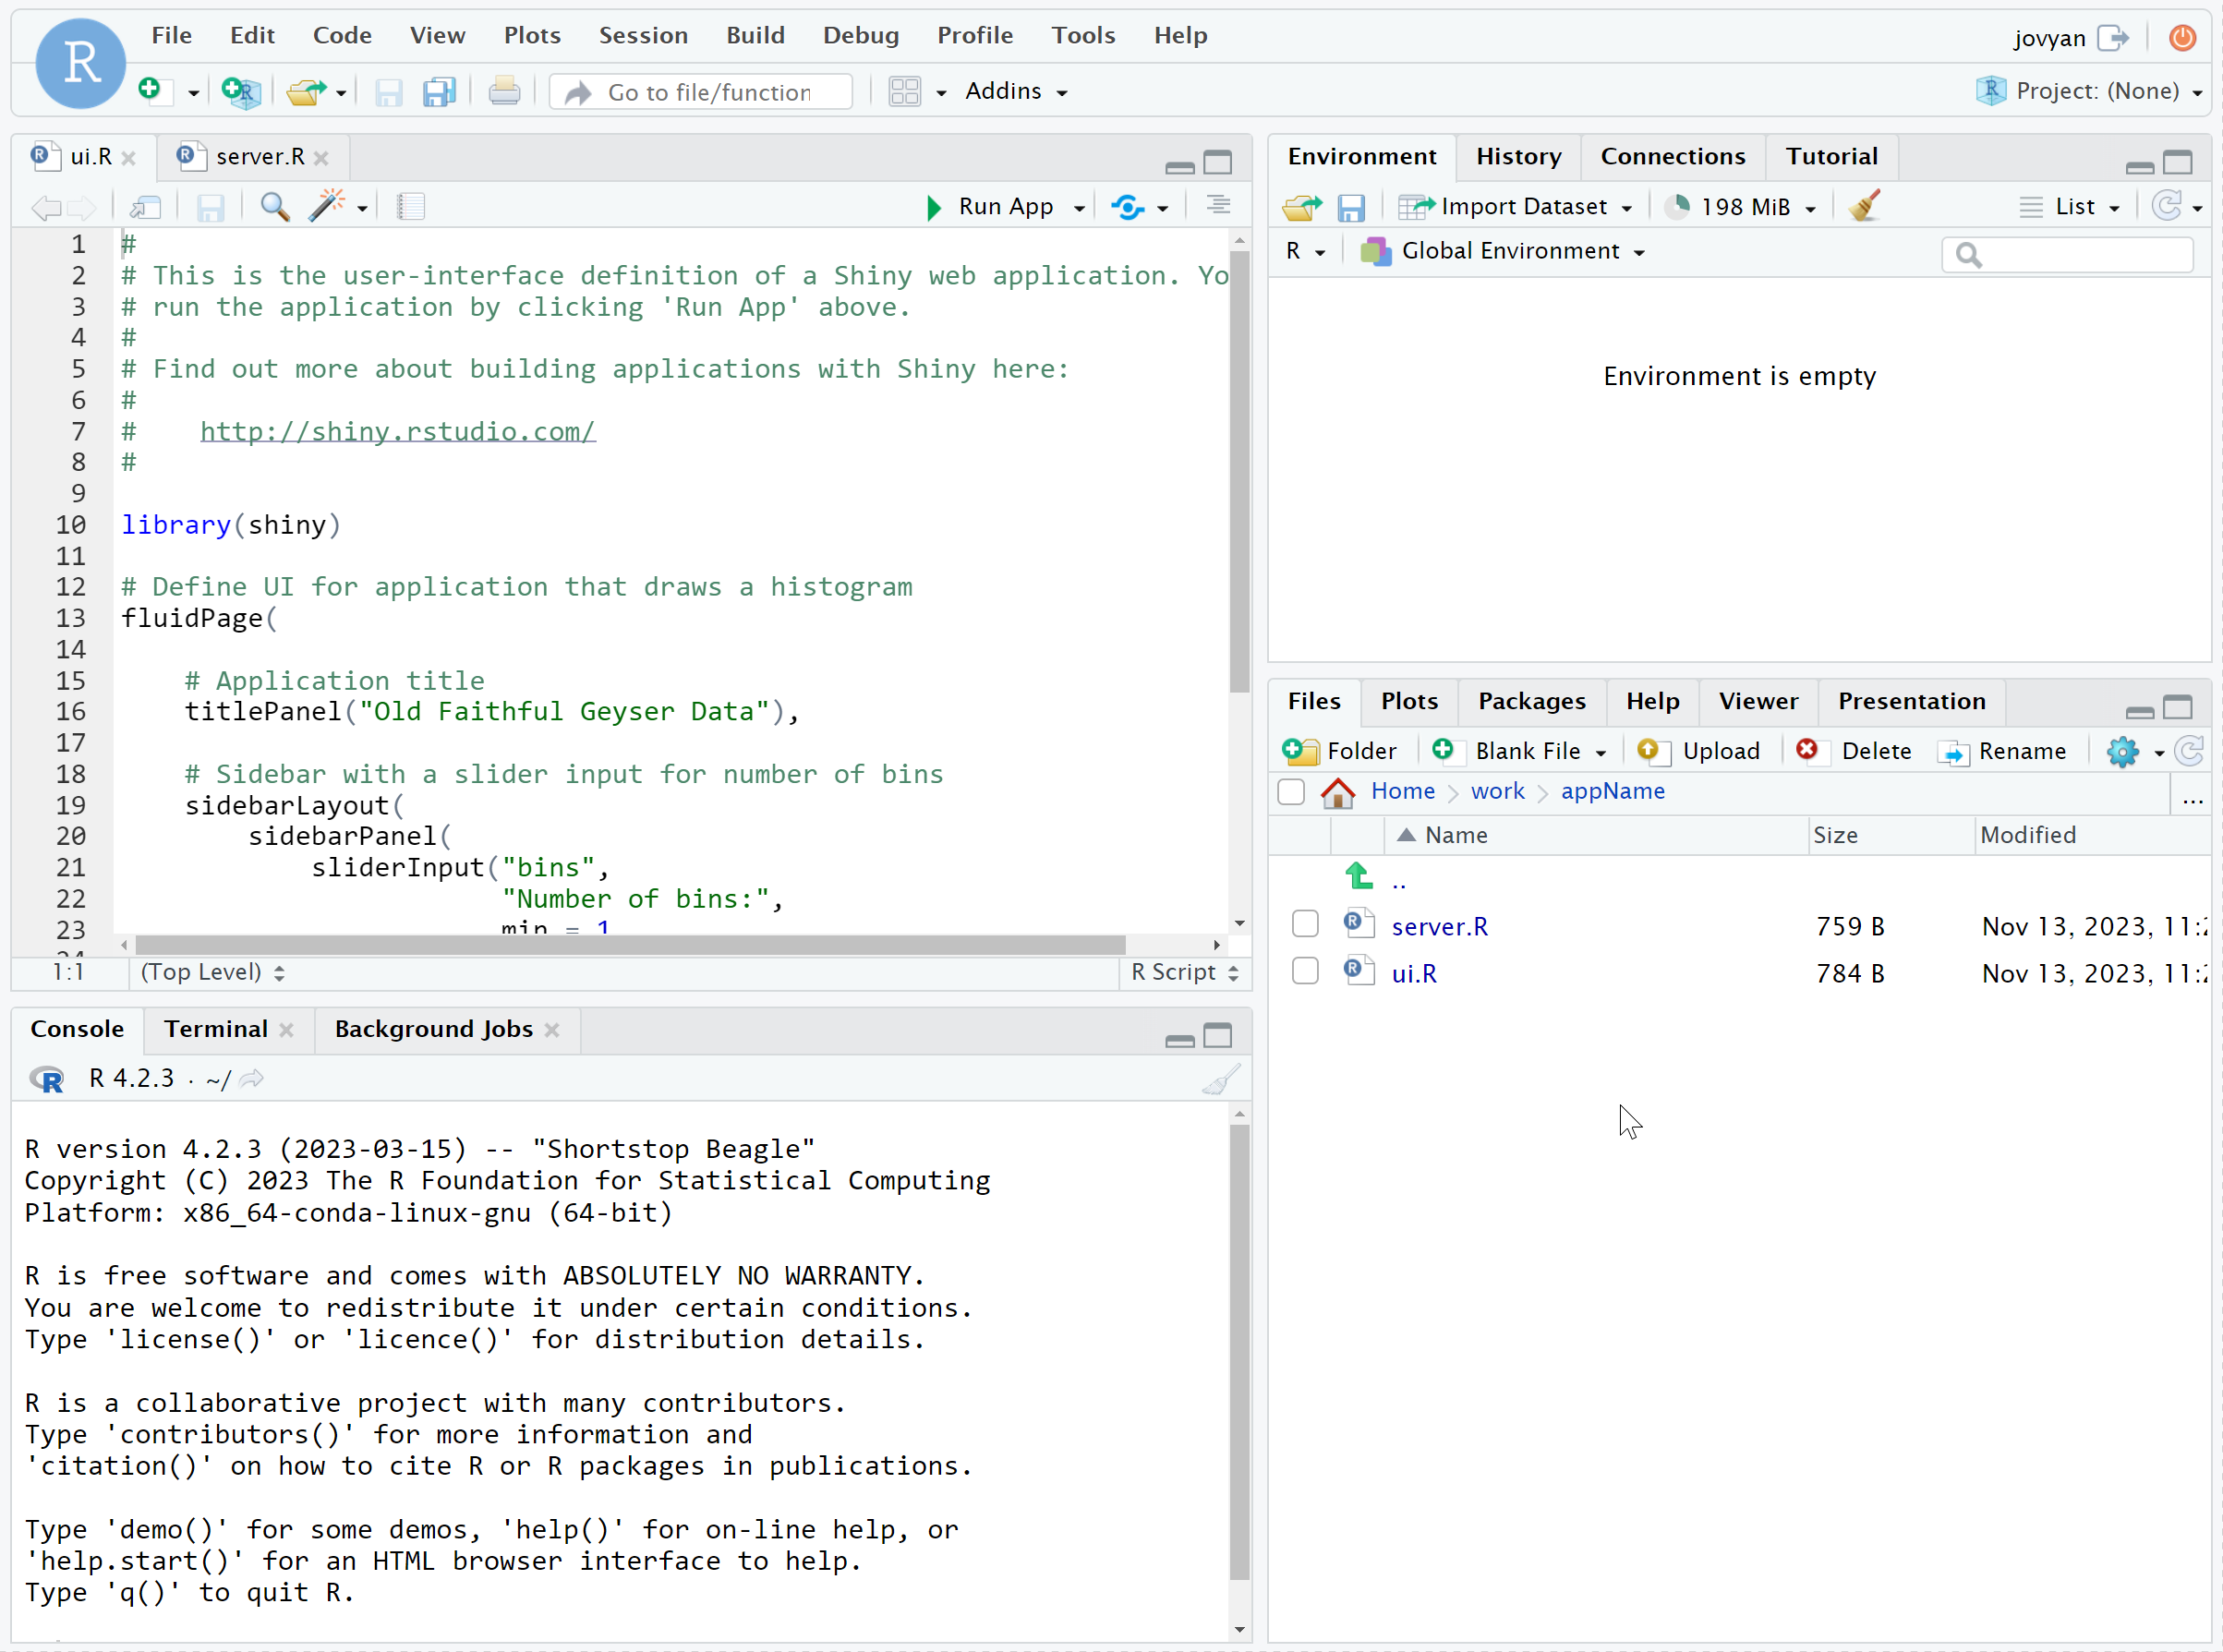Open the R language selector dropdown
The width and height of the screenshot is (2223, 1652).
(x=1305, y=251)
